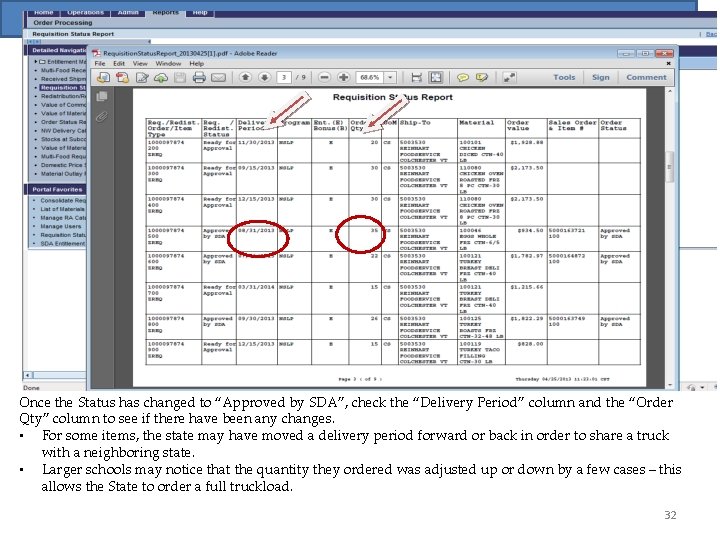The height and width of the screenshot is (540, 720).
Task: Open Manage Users favorite link
Action: coord(61,226)
